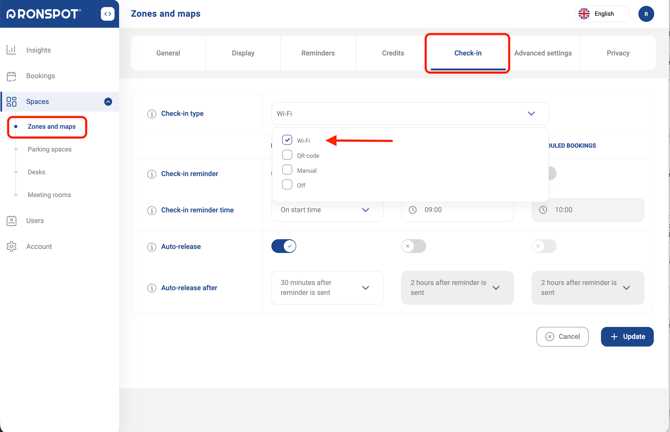Open Desks submenu item

pyautogui.click(x=36, y=172)
